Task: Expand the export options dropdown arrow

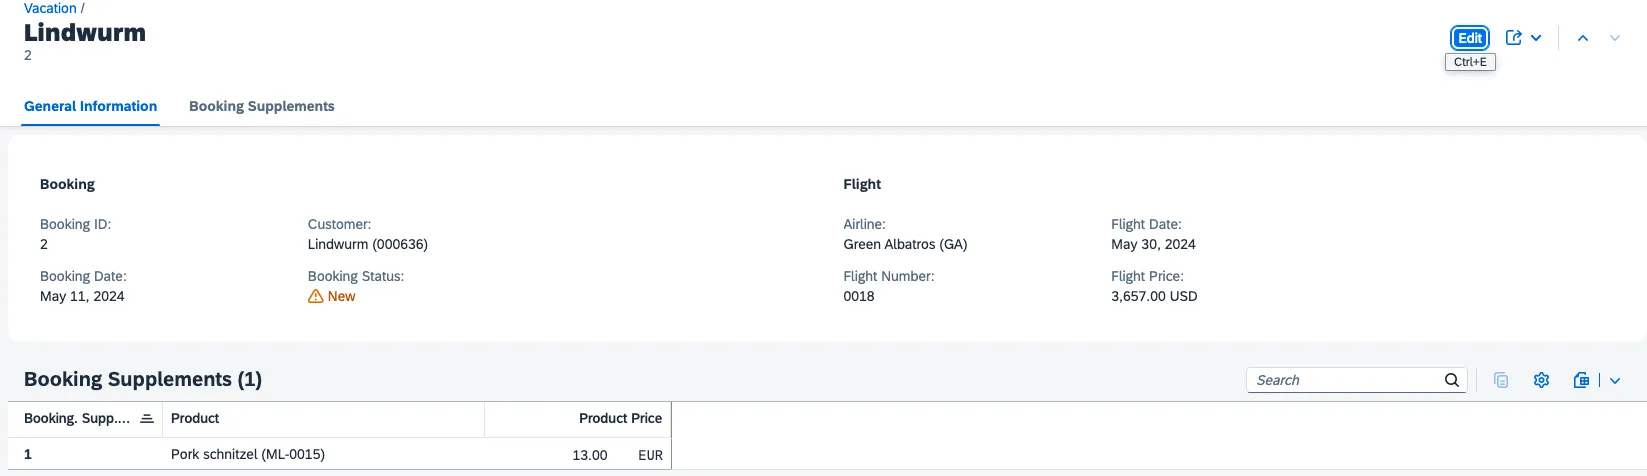Action: (x=1615, y=380)
